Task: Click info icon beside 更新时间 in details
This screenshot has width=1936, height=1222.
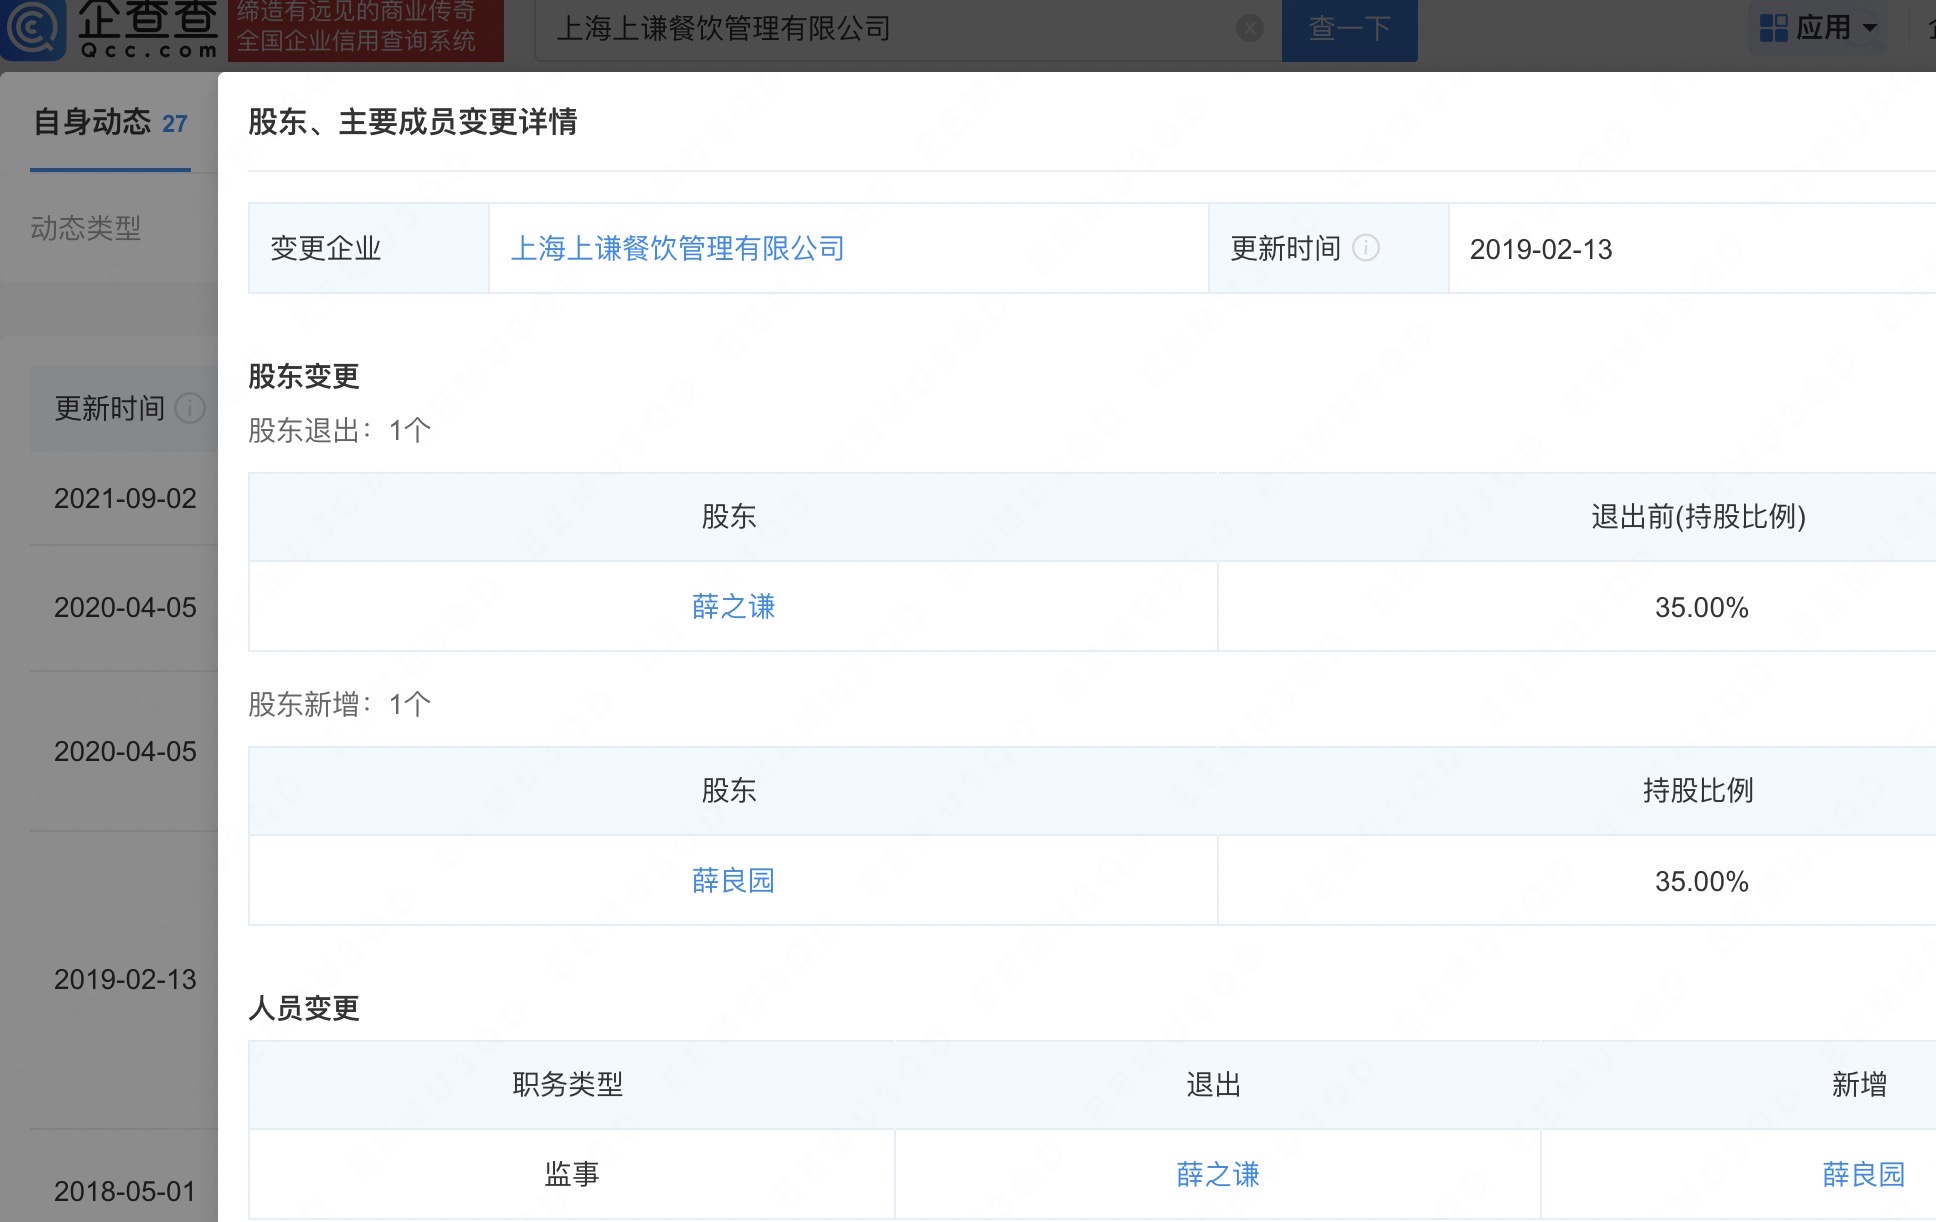Action: 1366,248
